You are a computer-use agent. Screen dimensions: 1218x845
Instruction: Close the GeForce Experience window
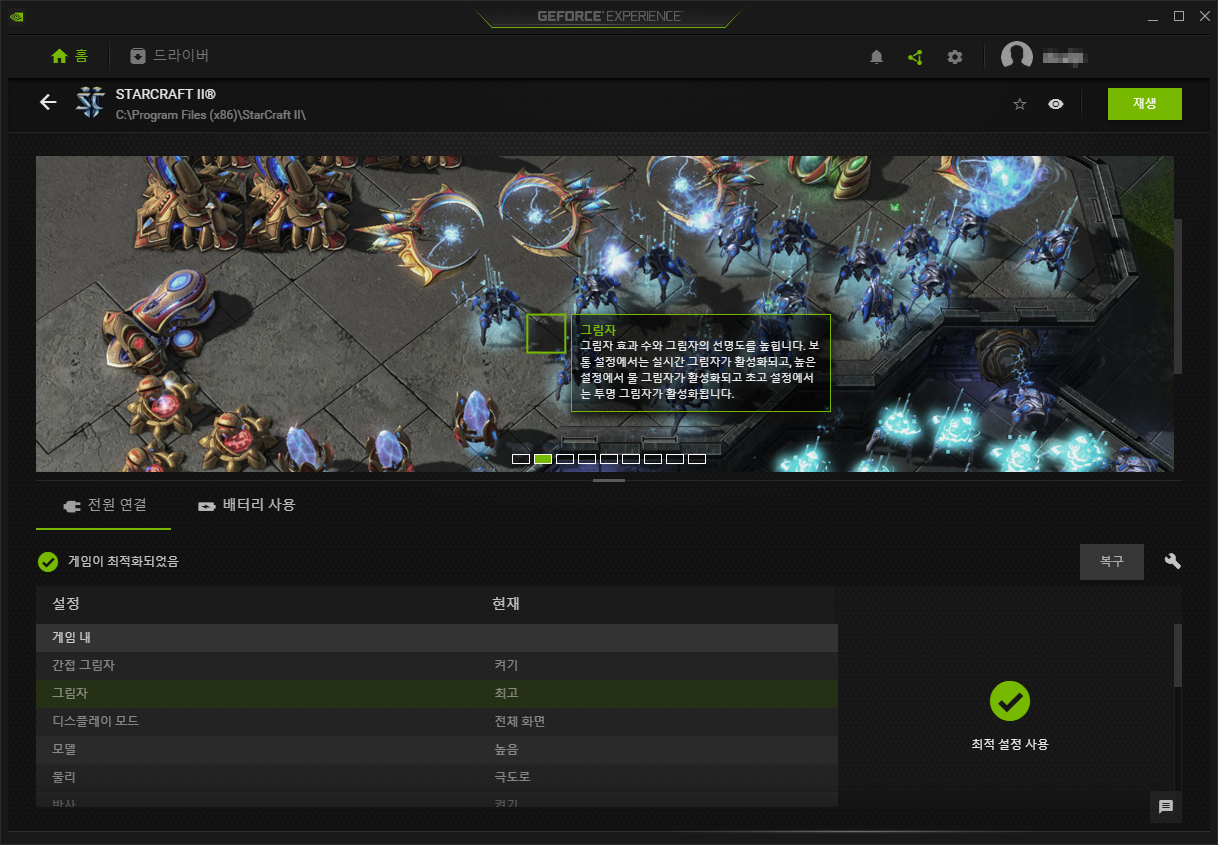1203,16
